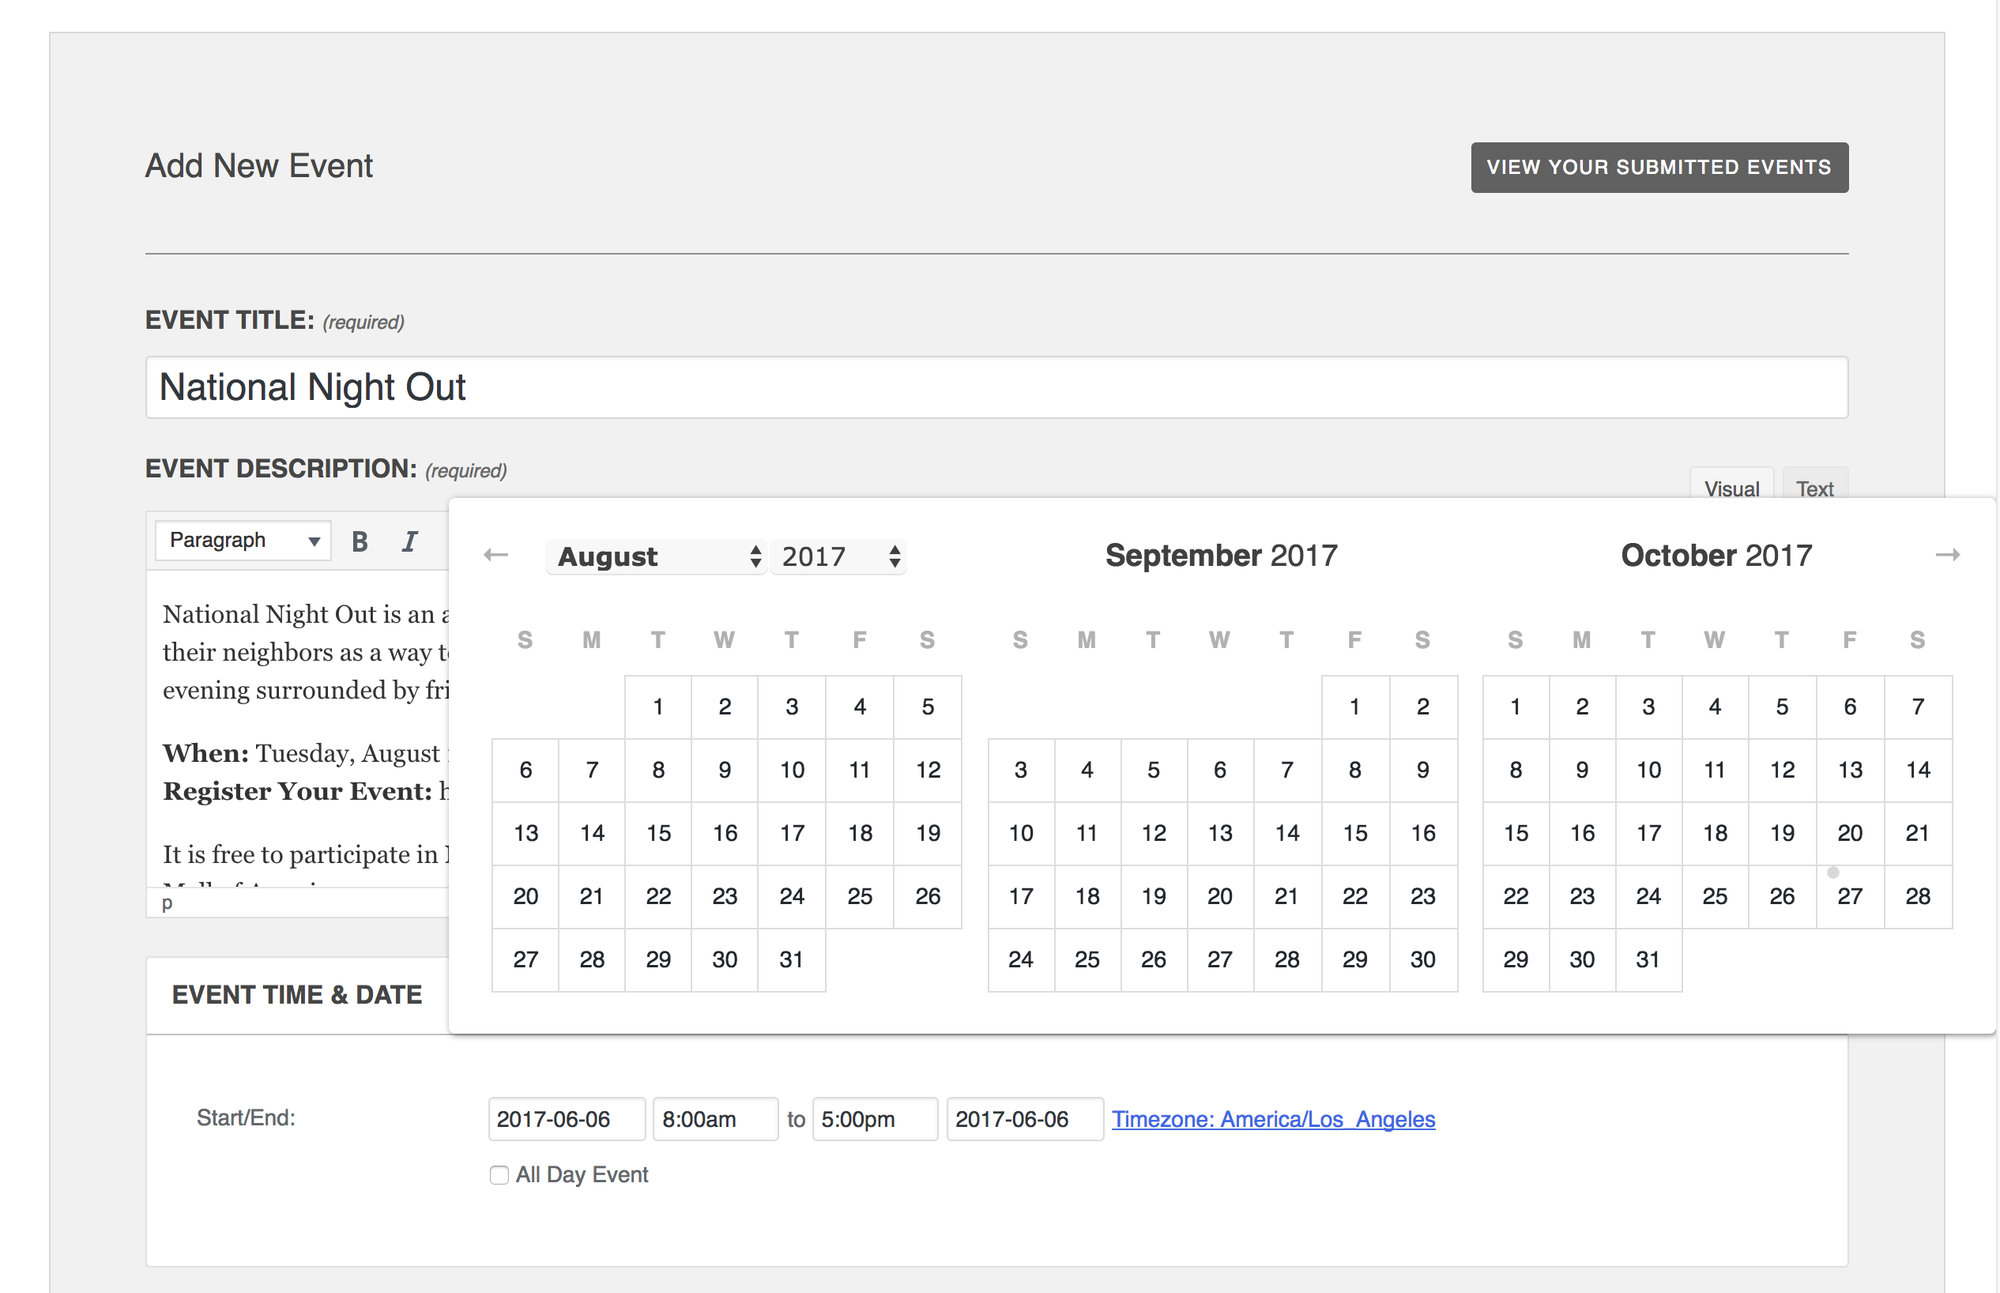The height and width of the screenshot is (1293, 2000).
Task: Pick September 15 in the calendar
Action: [1355, 833]
